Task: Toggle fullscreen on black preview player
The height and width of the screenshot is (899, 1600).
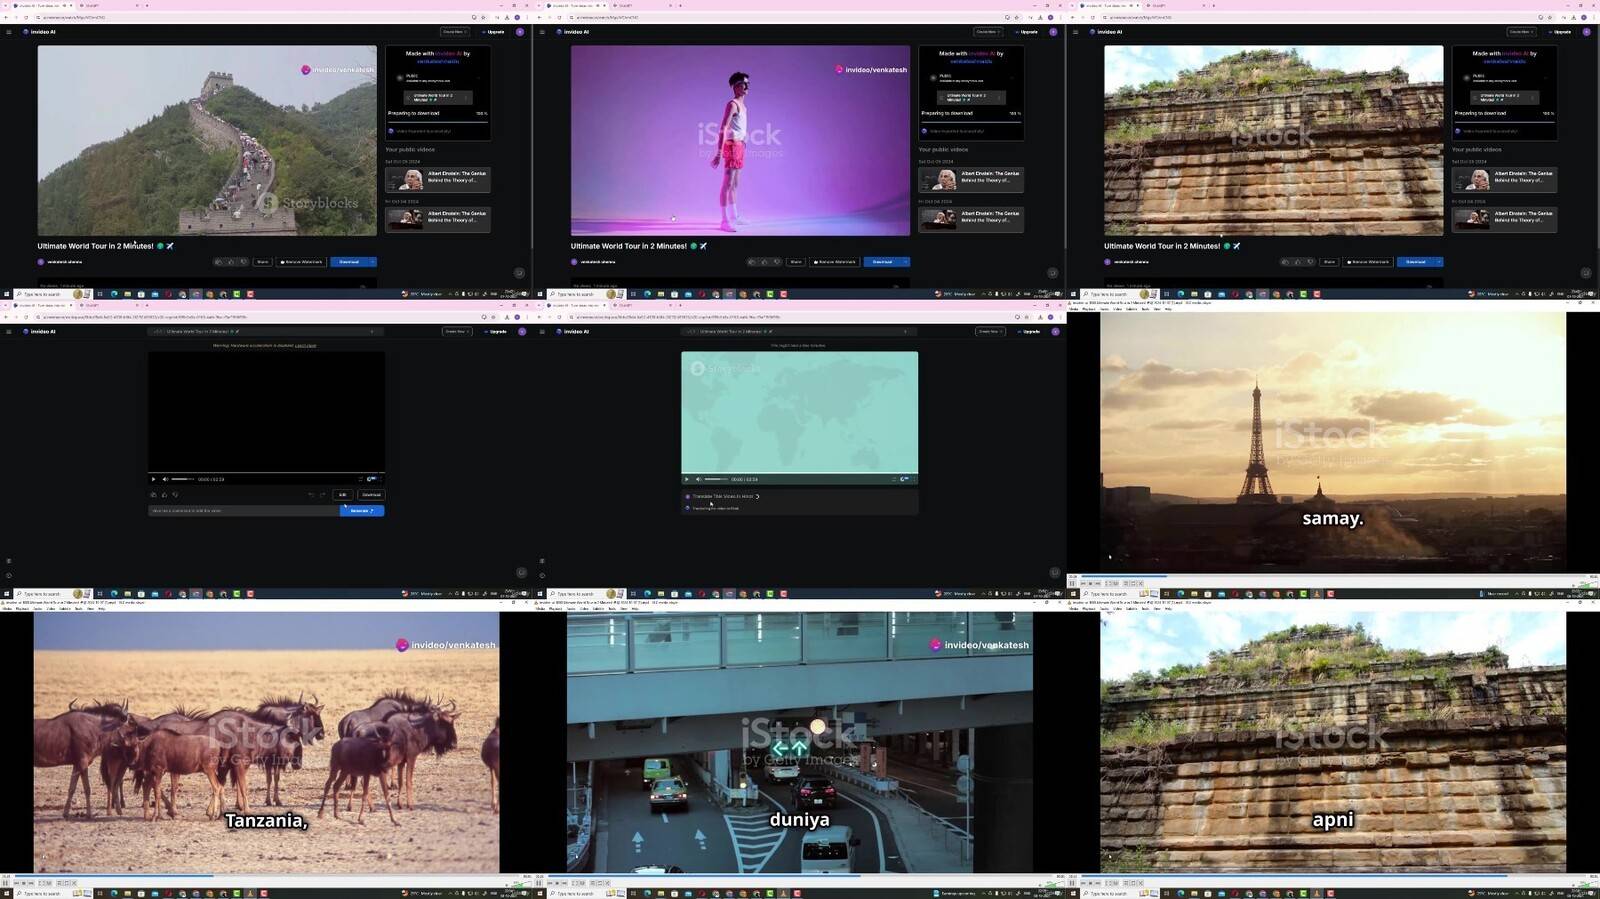Action: 360,479
